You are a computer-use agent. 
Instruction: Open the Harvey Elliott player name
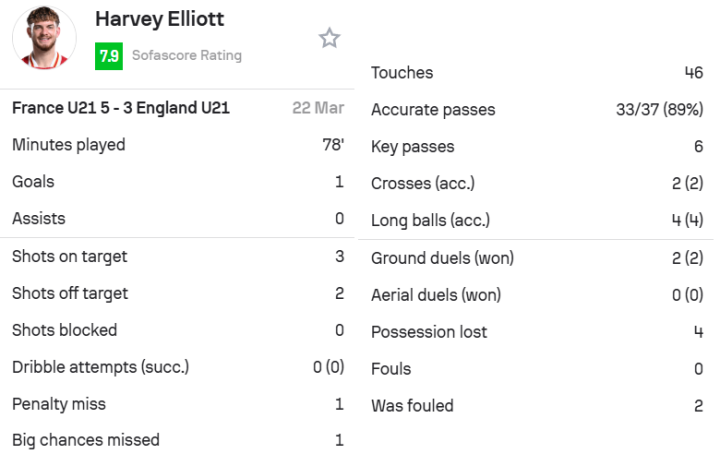coord(159,19)
